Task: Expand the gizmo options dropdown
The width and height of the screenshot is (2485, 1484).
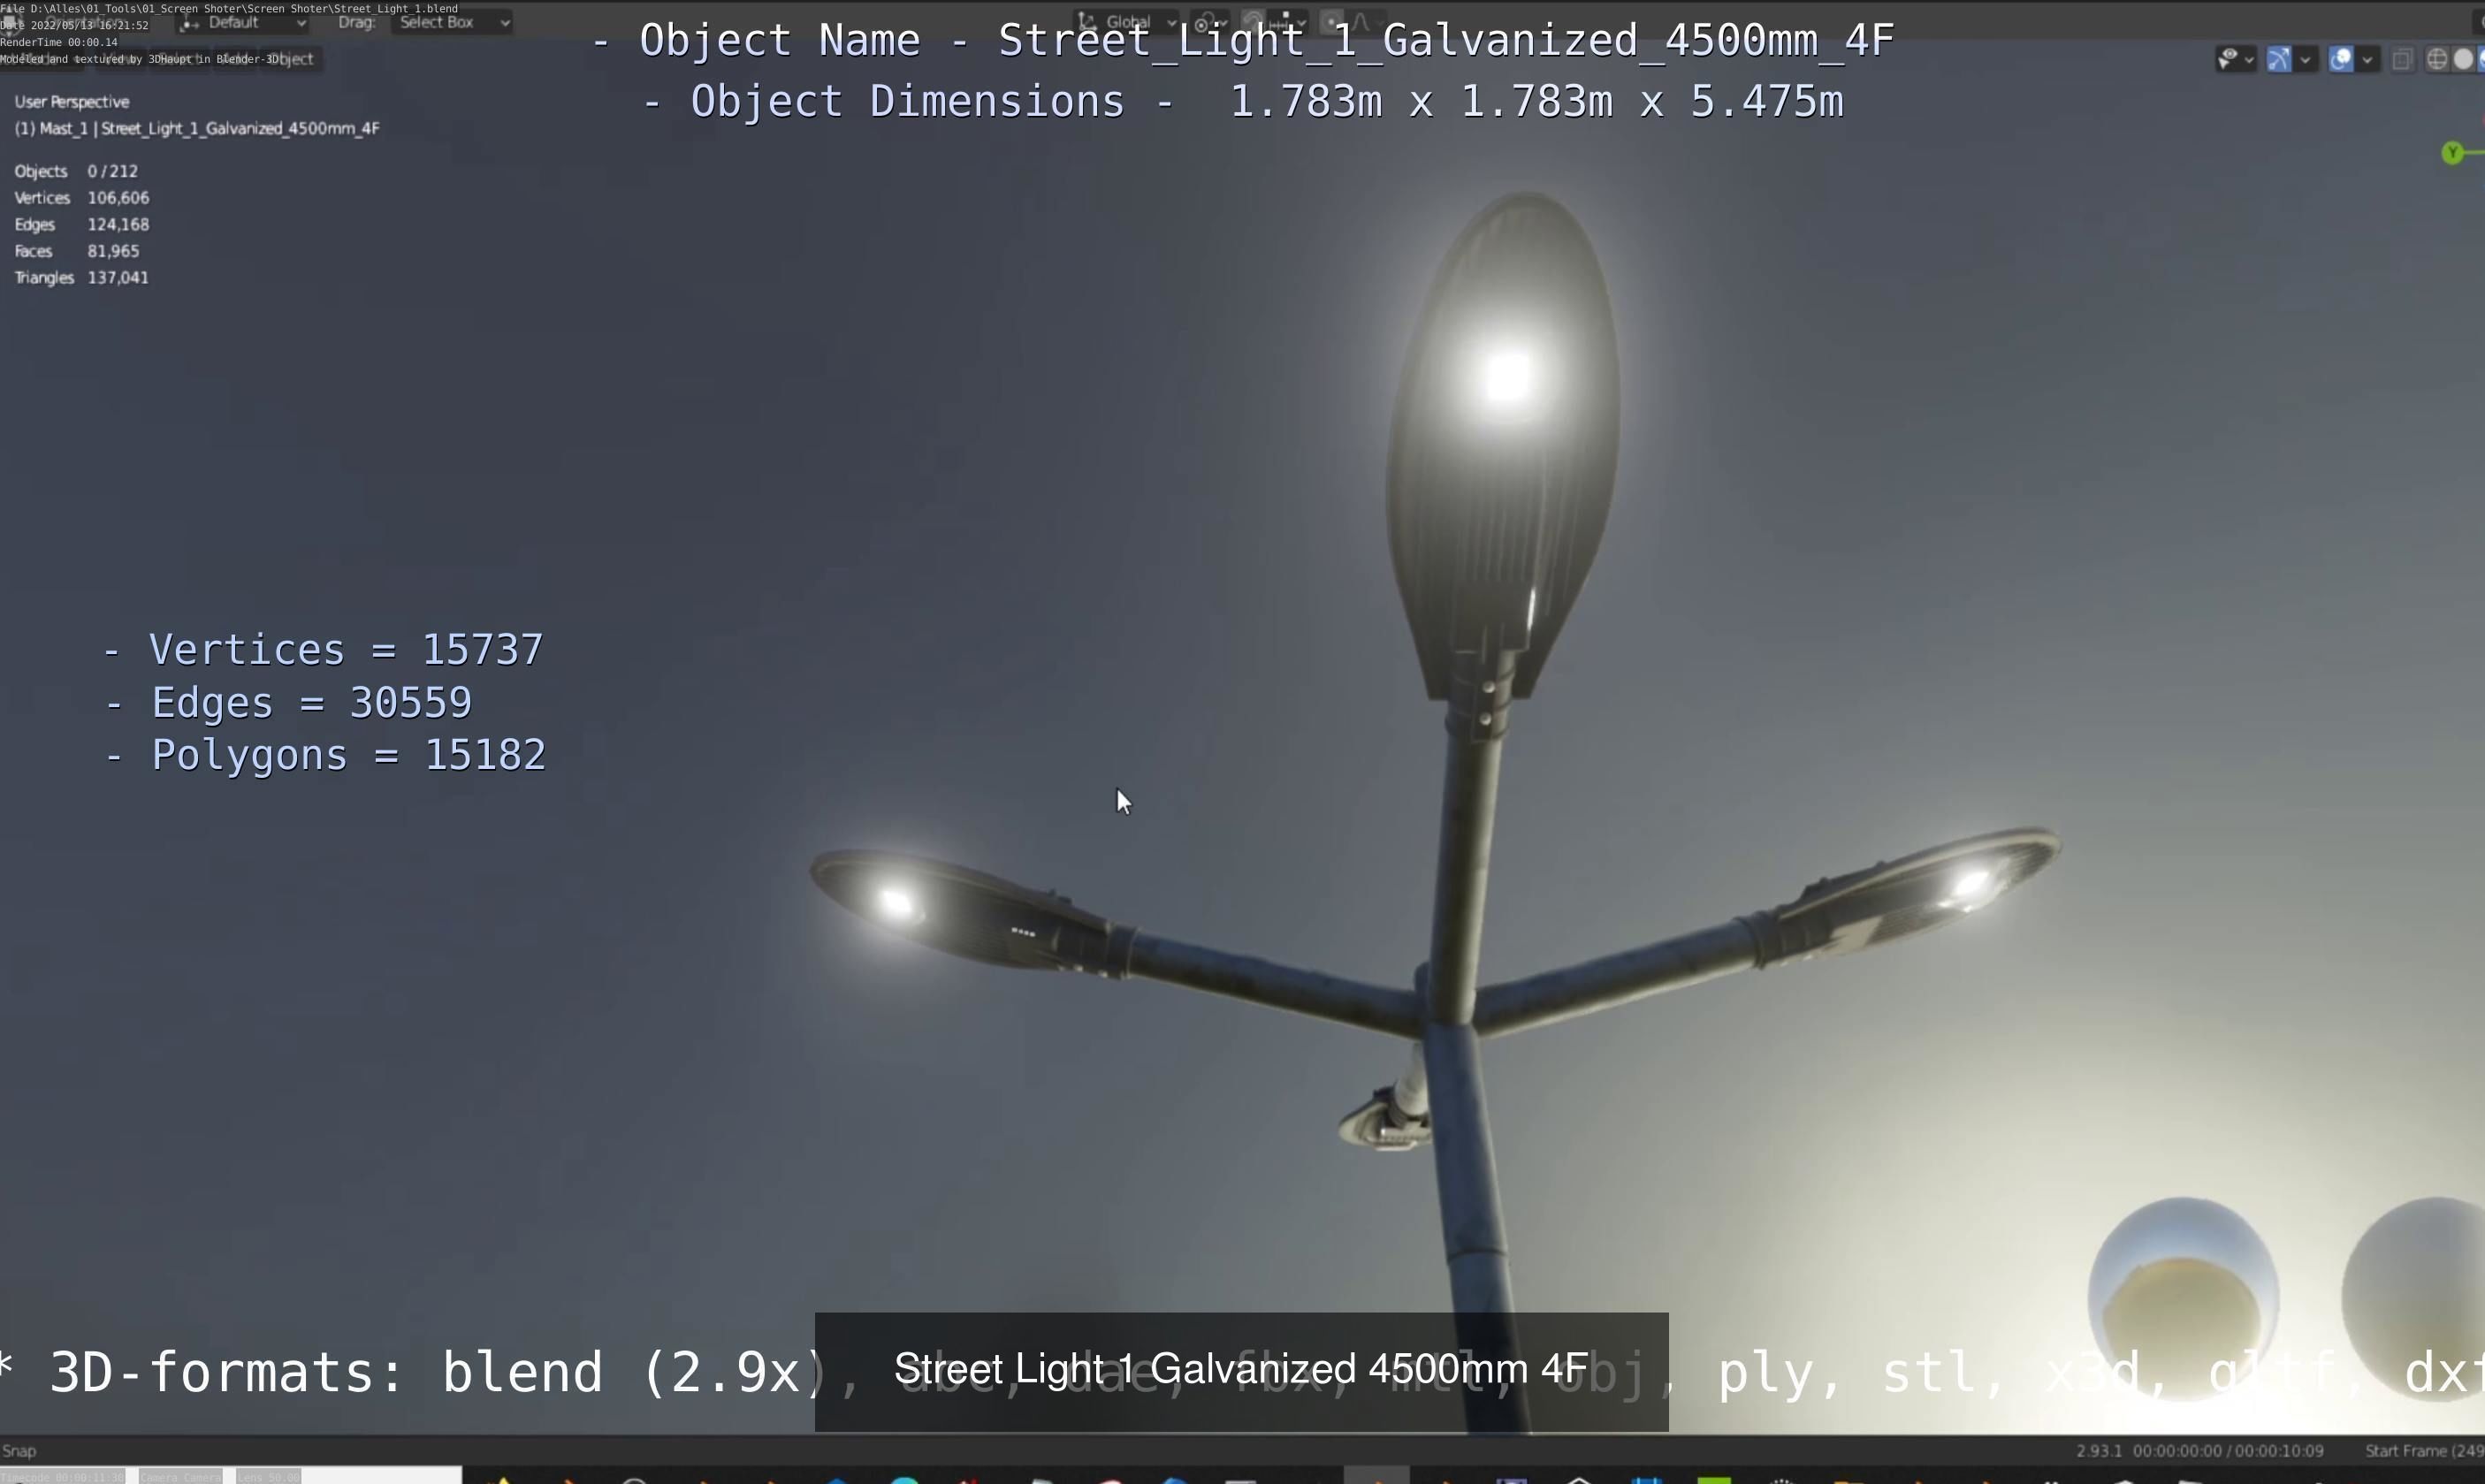Action: pos(2305,60)
